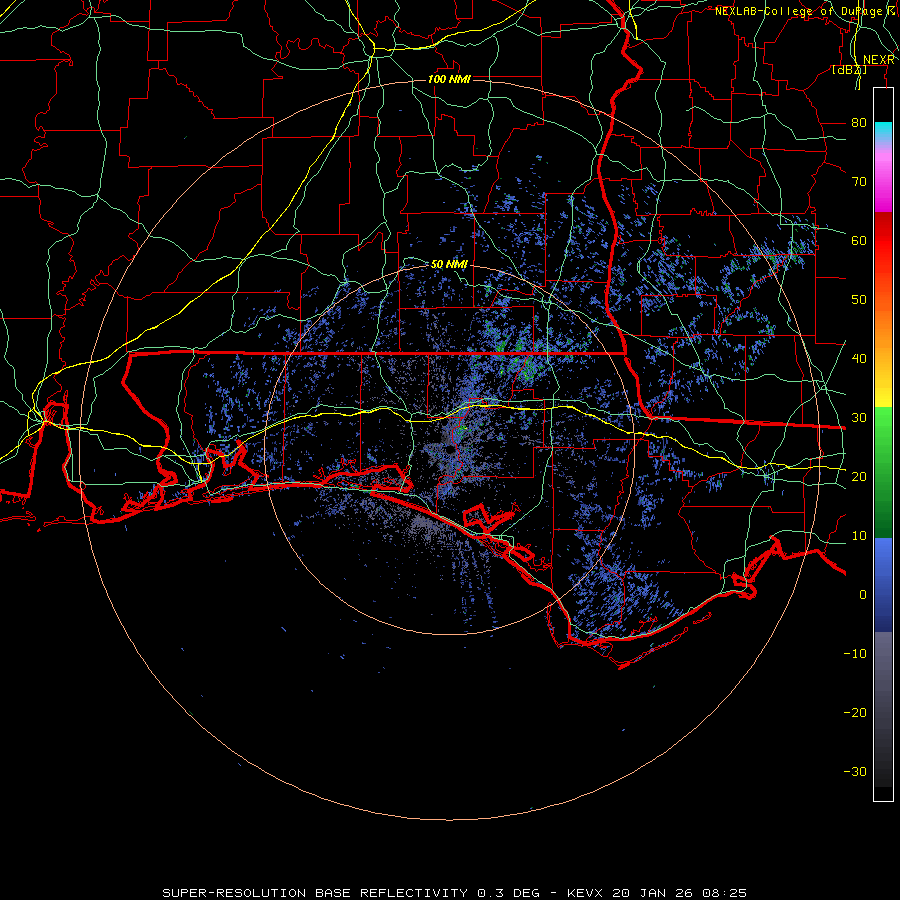This screenshot has width=900, height=900.
Task: Click the 60 value on color scale
Action: tap(859, 240)
